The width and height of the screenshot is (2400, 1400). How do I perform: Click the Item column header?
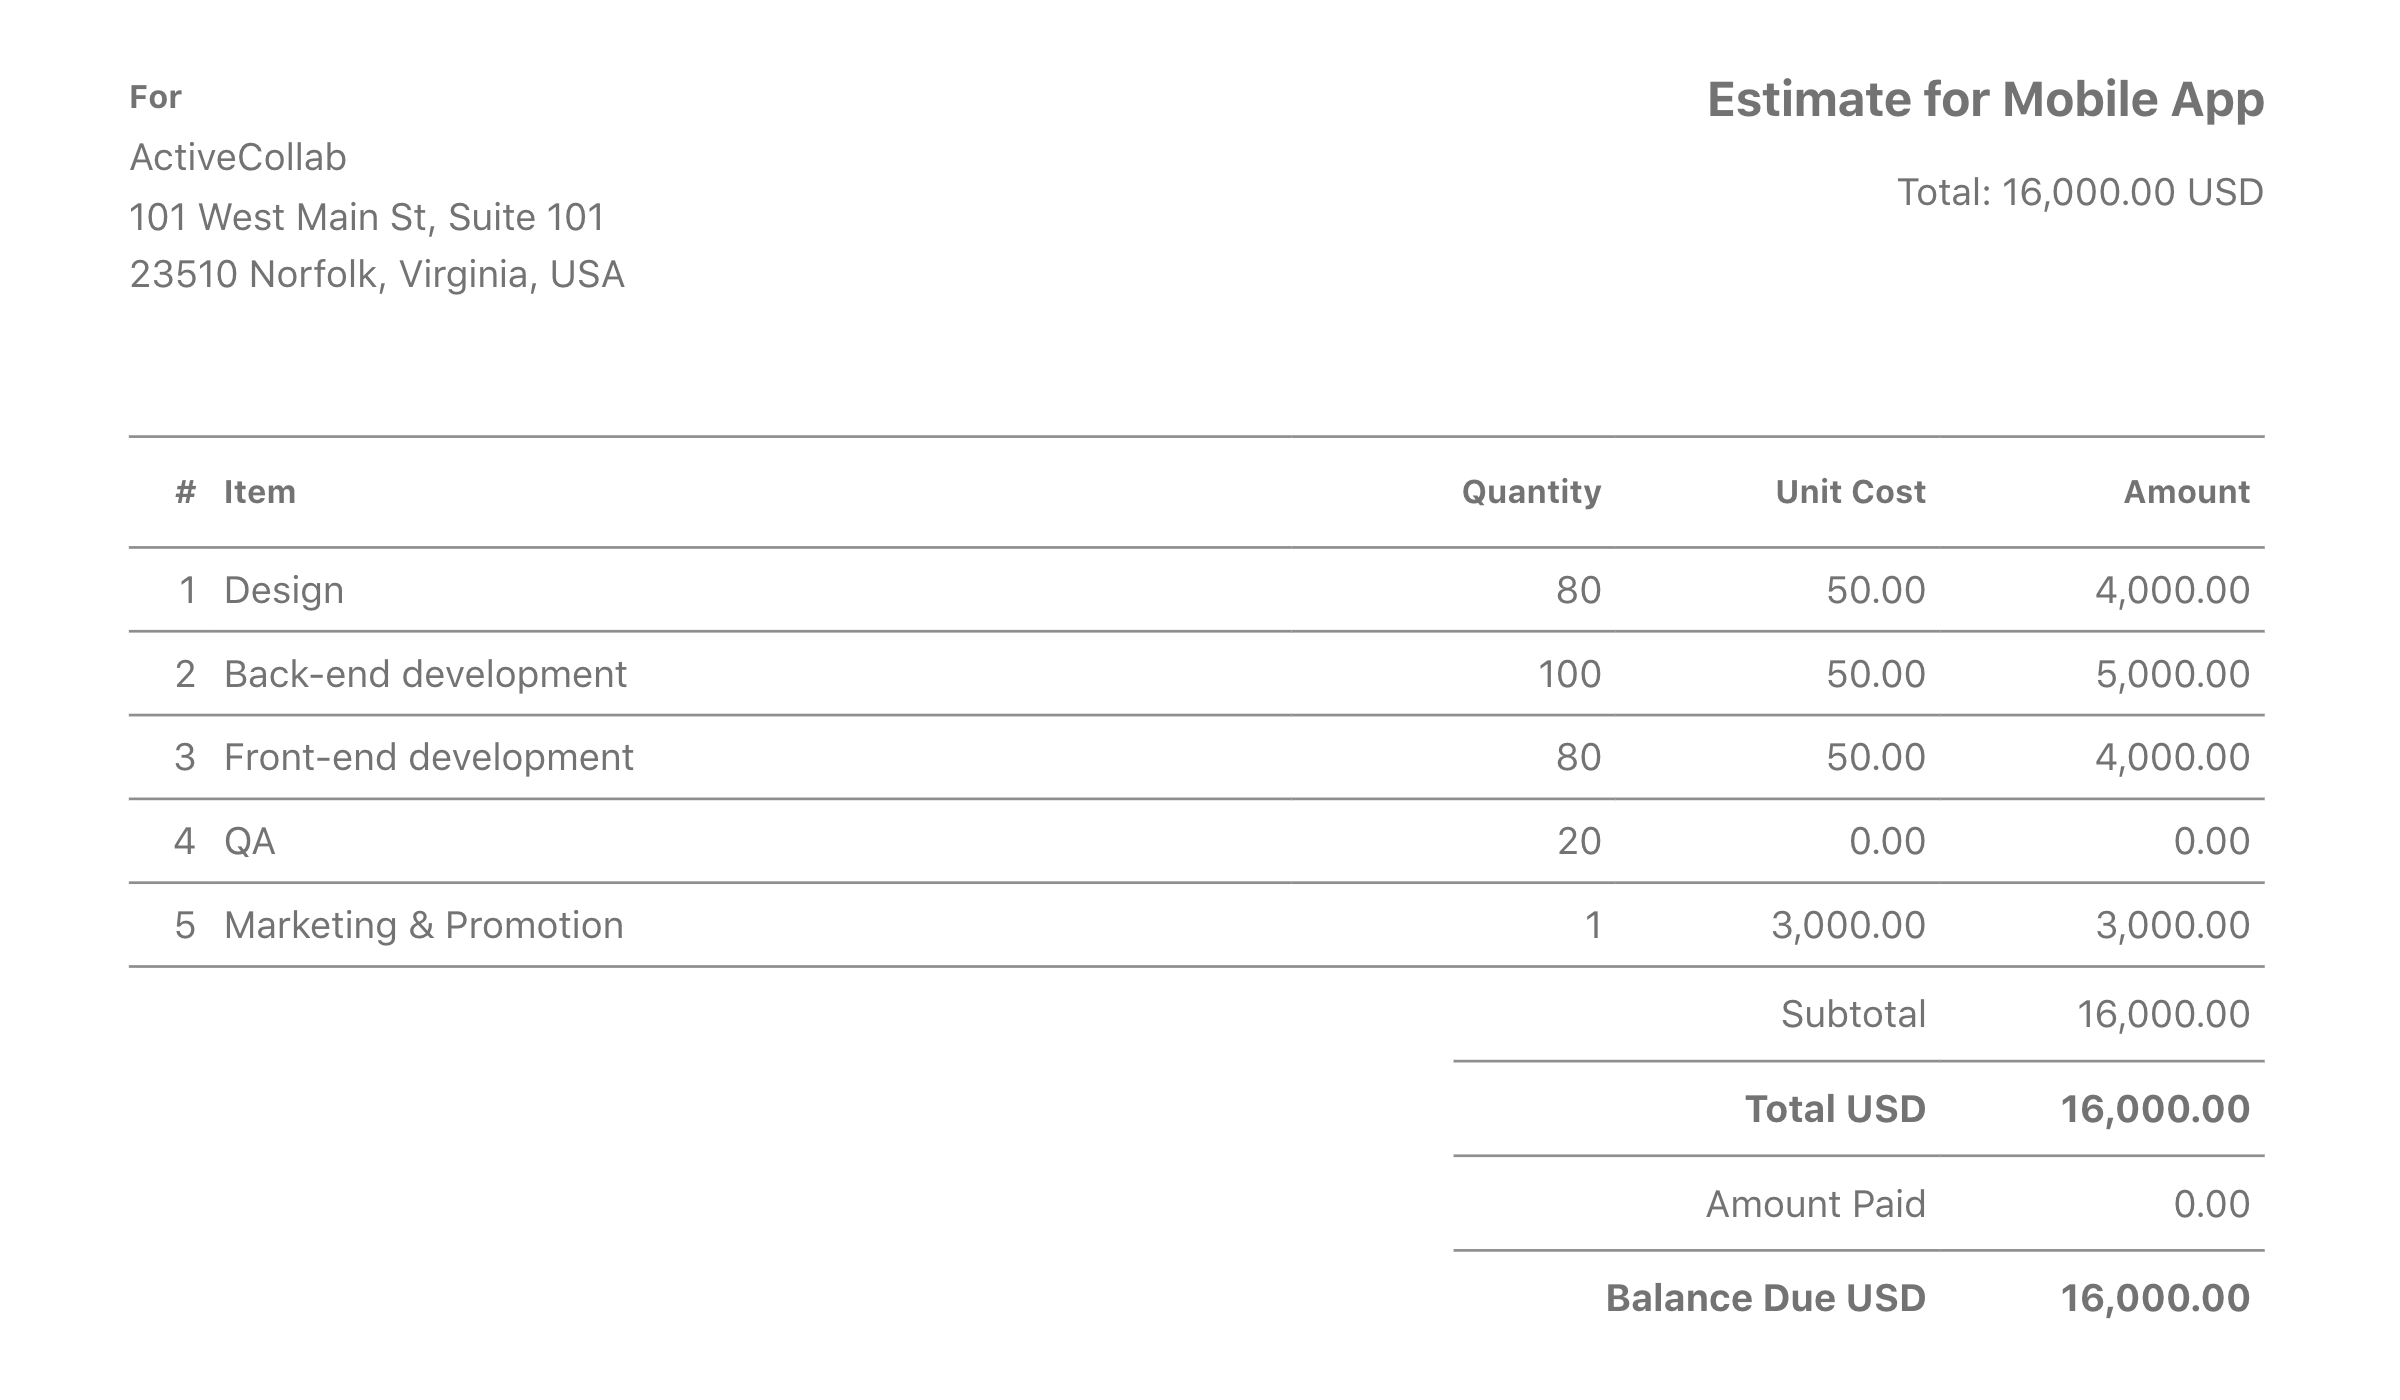point(260,492)
